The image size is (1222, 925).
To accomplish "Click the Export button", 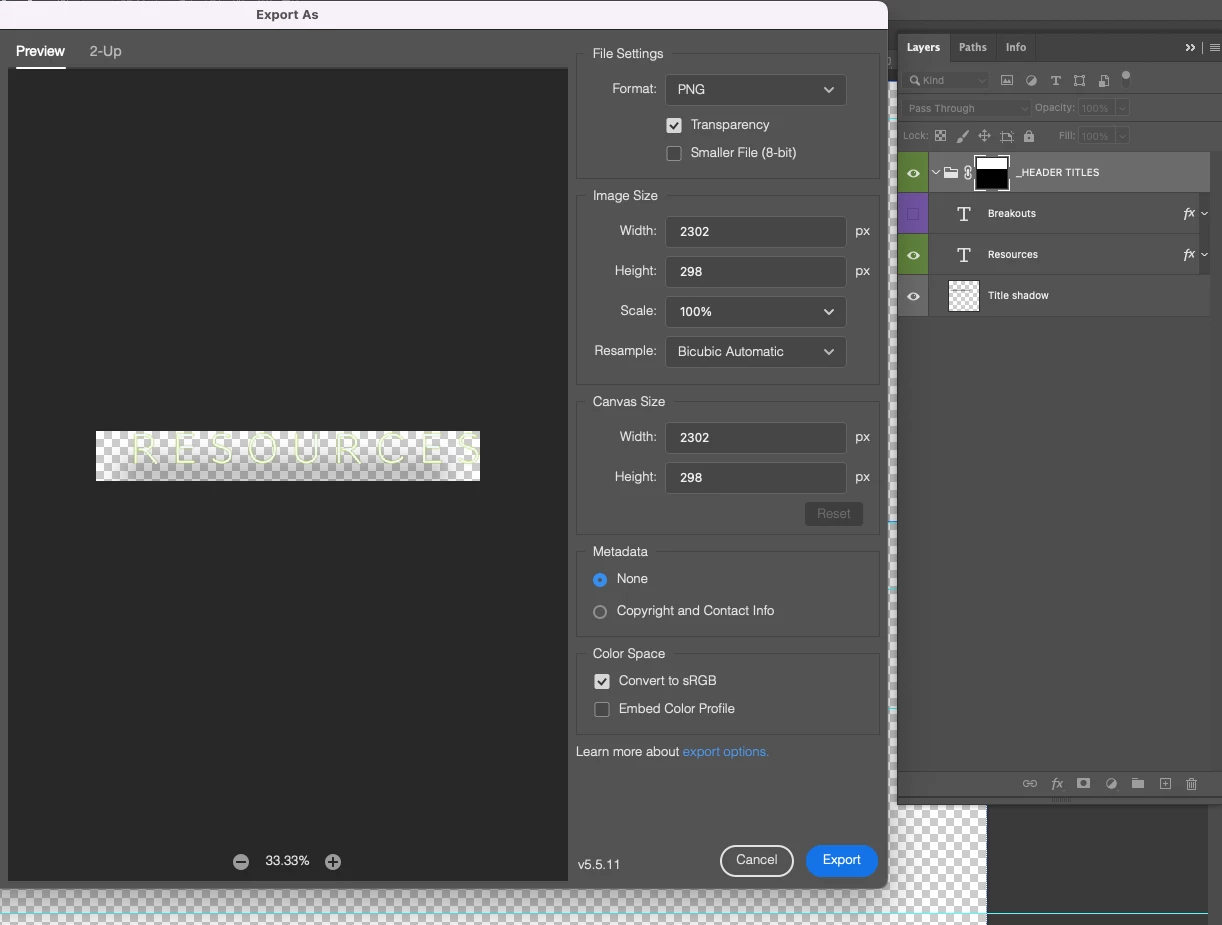I will pos(842,860).
